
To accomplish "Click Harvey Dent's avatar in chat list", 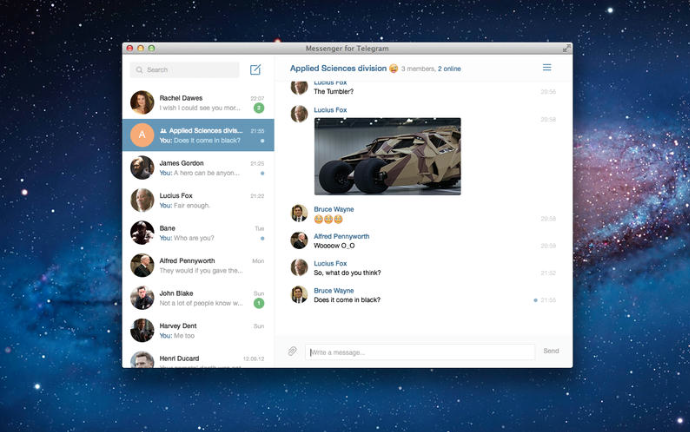I will tap(142, 330).
